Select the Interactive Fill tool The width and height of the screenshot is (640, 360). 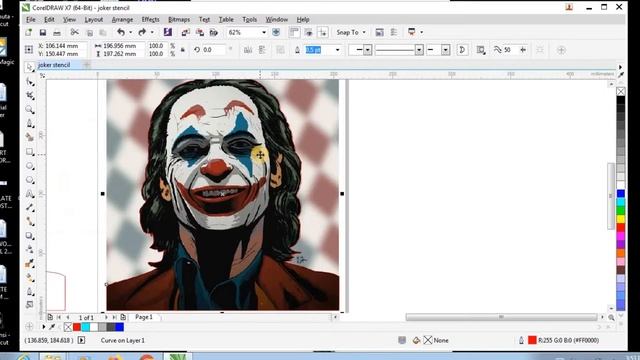30,278
